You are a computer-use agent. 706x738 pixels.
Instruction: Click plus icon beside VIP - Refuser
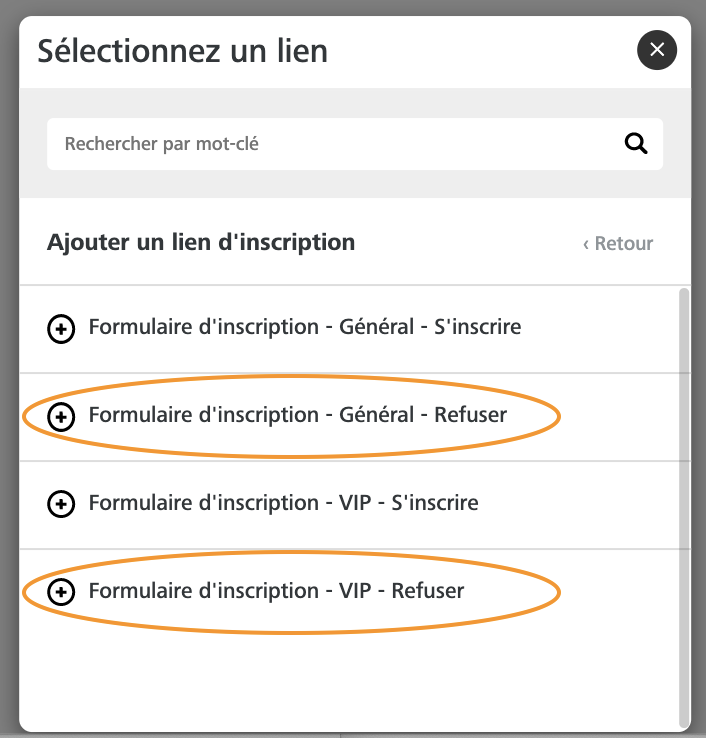(61, 592)
